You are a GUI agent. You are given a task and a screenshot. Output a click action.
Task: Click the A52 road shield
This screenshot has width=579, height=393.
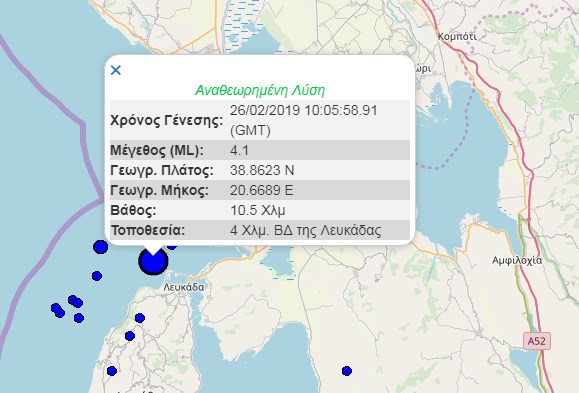[537, 341]
